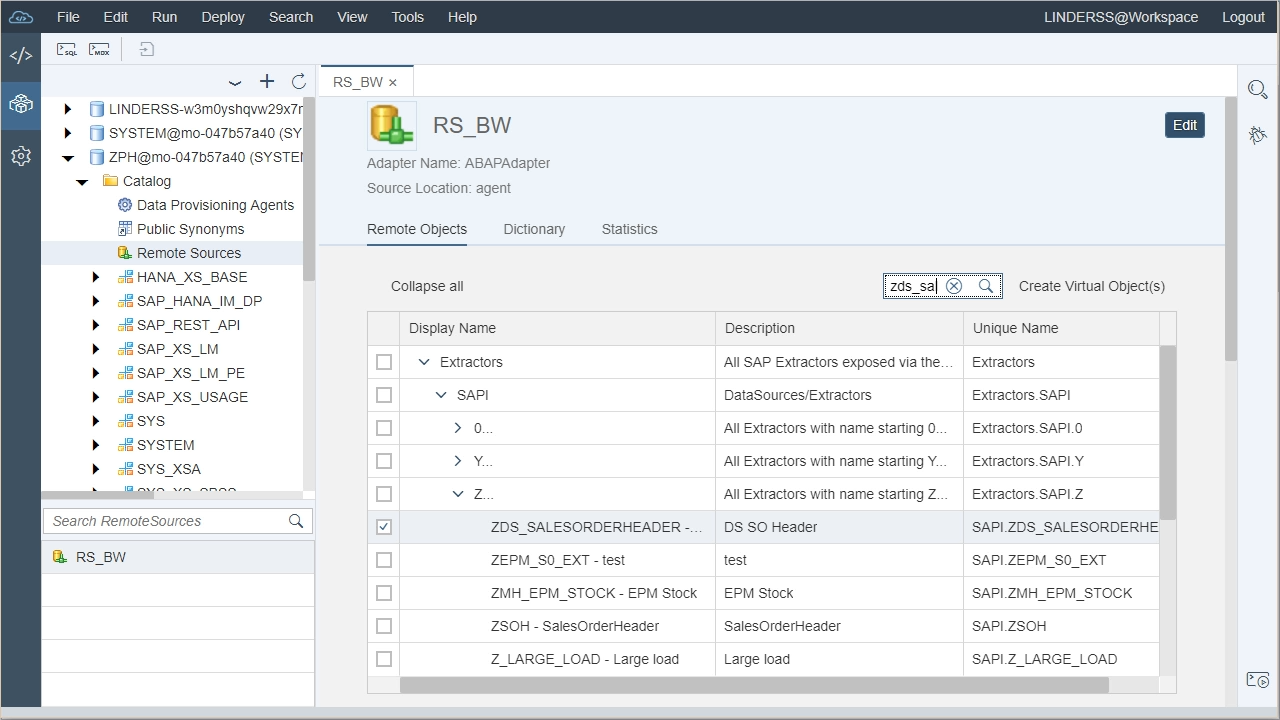Click the Edit button for RS_BW
The image size is (1280, 720).
click(x=1184, y=125)
